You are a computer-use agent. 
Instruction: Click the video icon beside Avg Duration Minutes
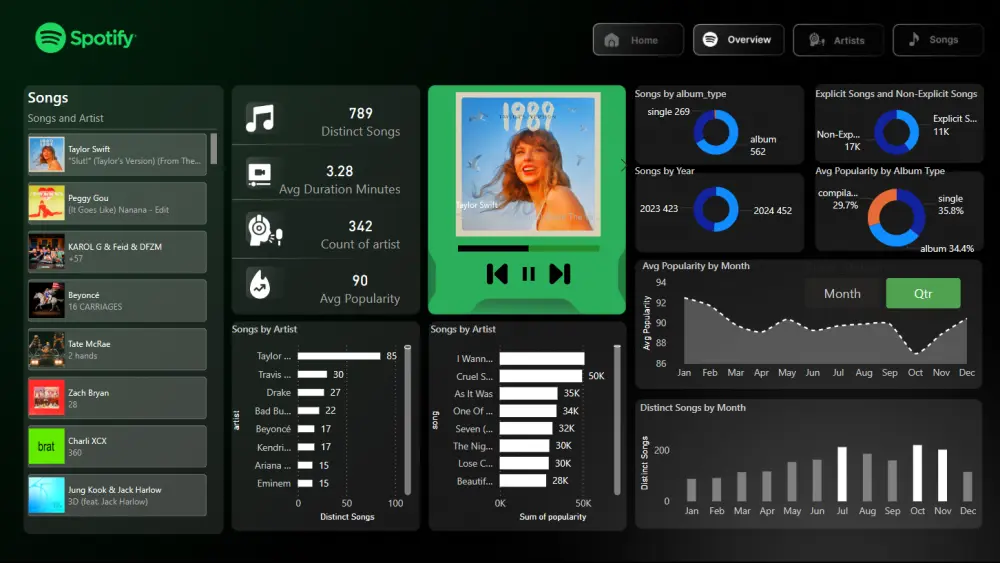(259, 173)
